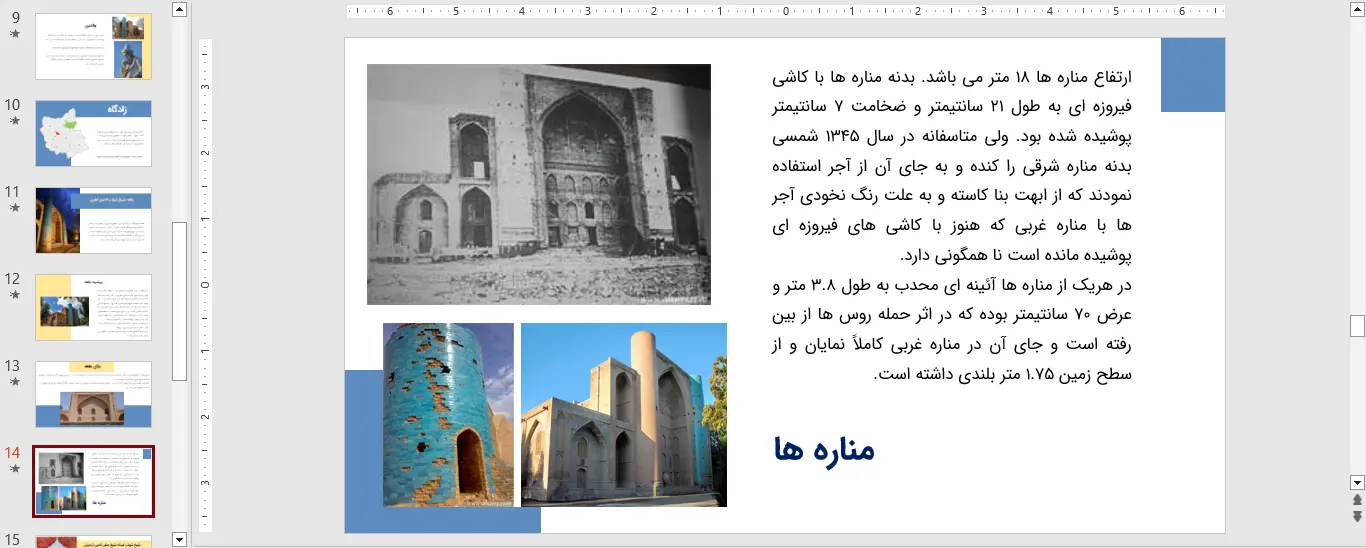Select the turquoise tiled minaret photo
1366x548 pixels.
tap(448, 415)
